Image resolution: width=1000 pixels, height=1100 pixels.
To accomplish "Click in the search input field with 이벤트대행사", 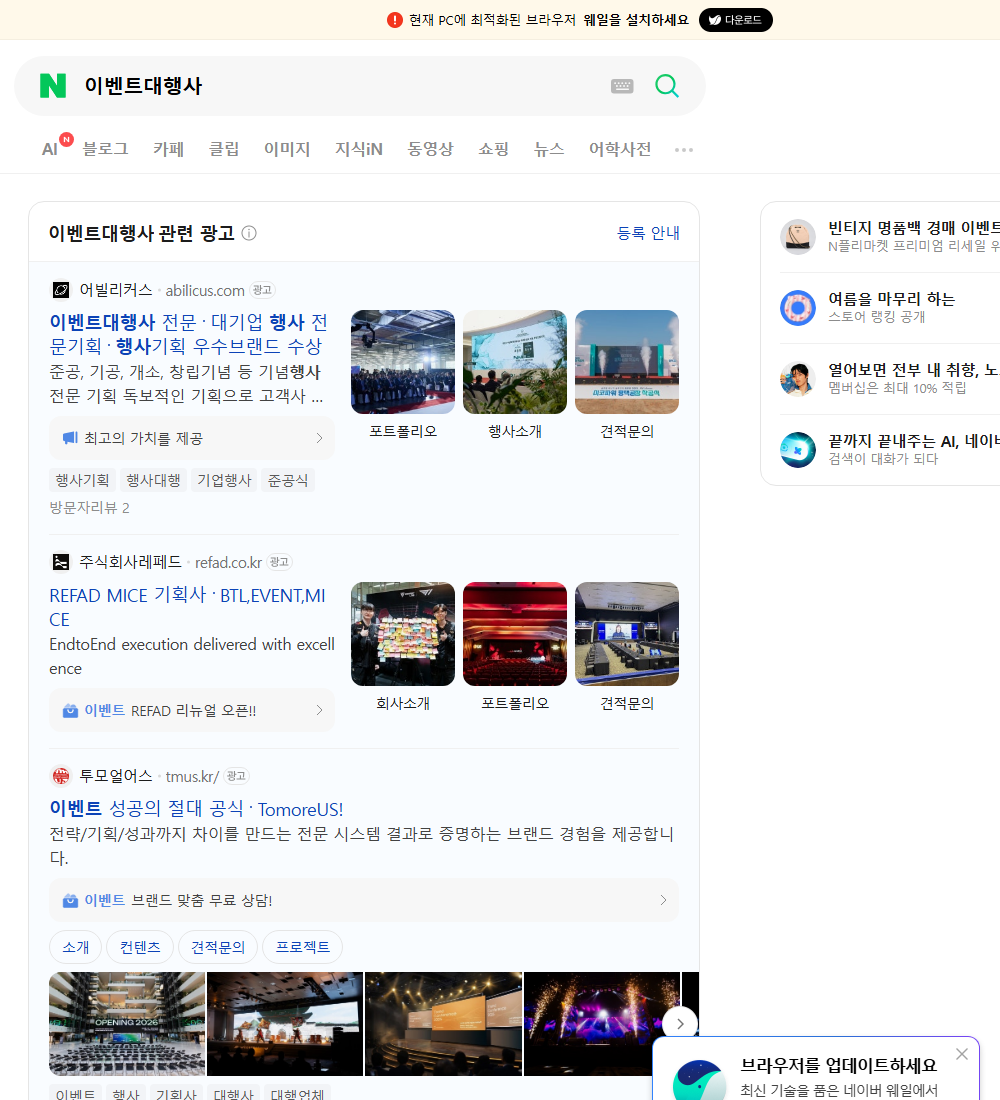I will pyautogui.click(x=340, y=86).
